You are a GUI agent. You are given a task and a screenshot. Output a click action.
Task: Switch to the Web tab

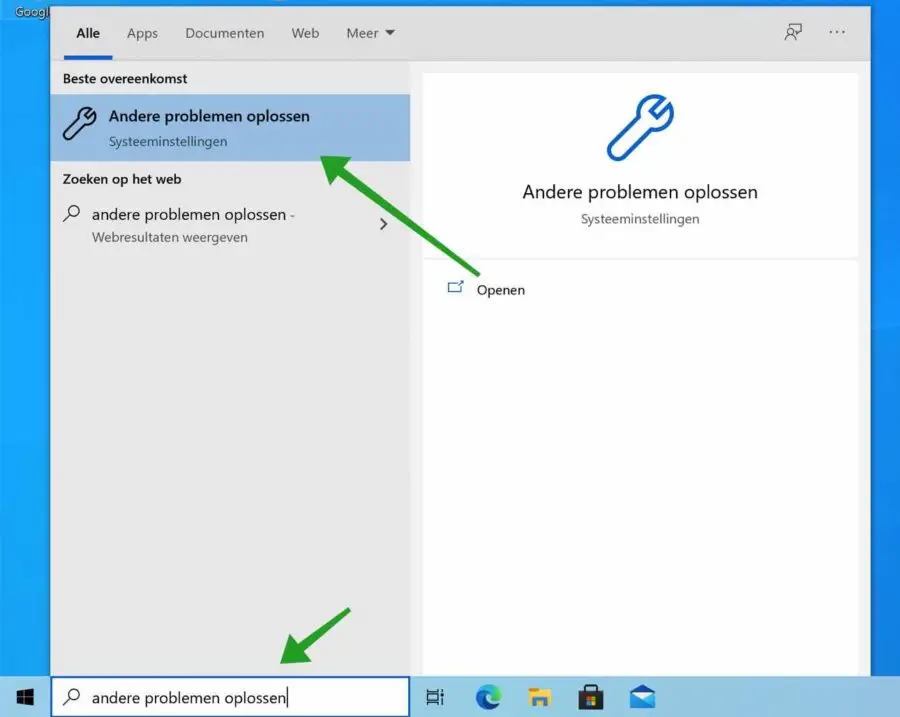(x=305, y=33)
